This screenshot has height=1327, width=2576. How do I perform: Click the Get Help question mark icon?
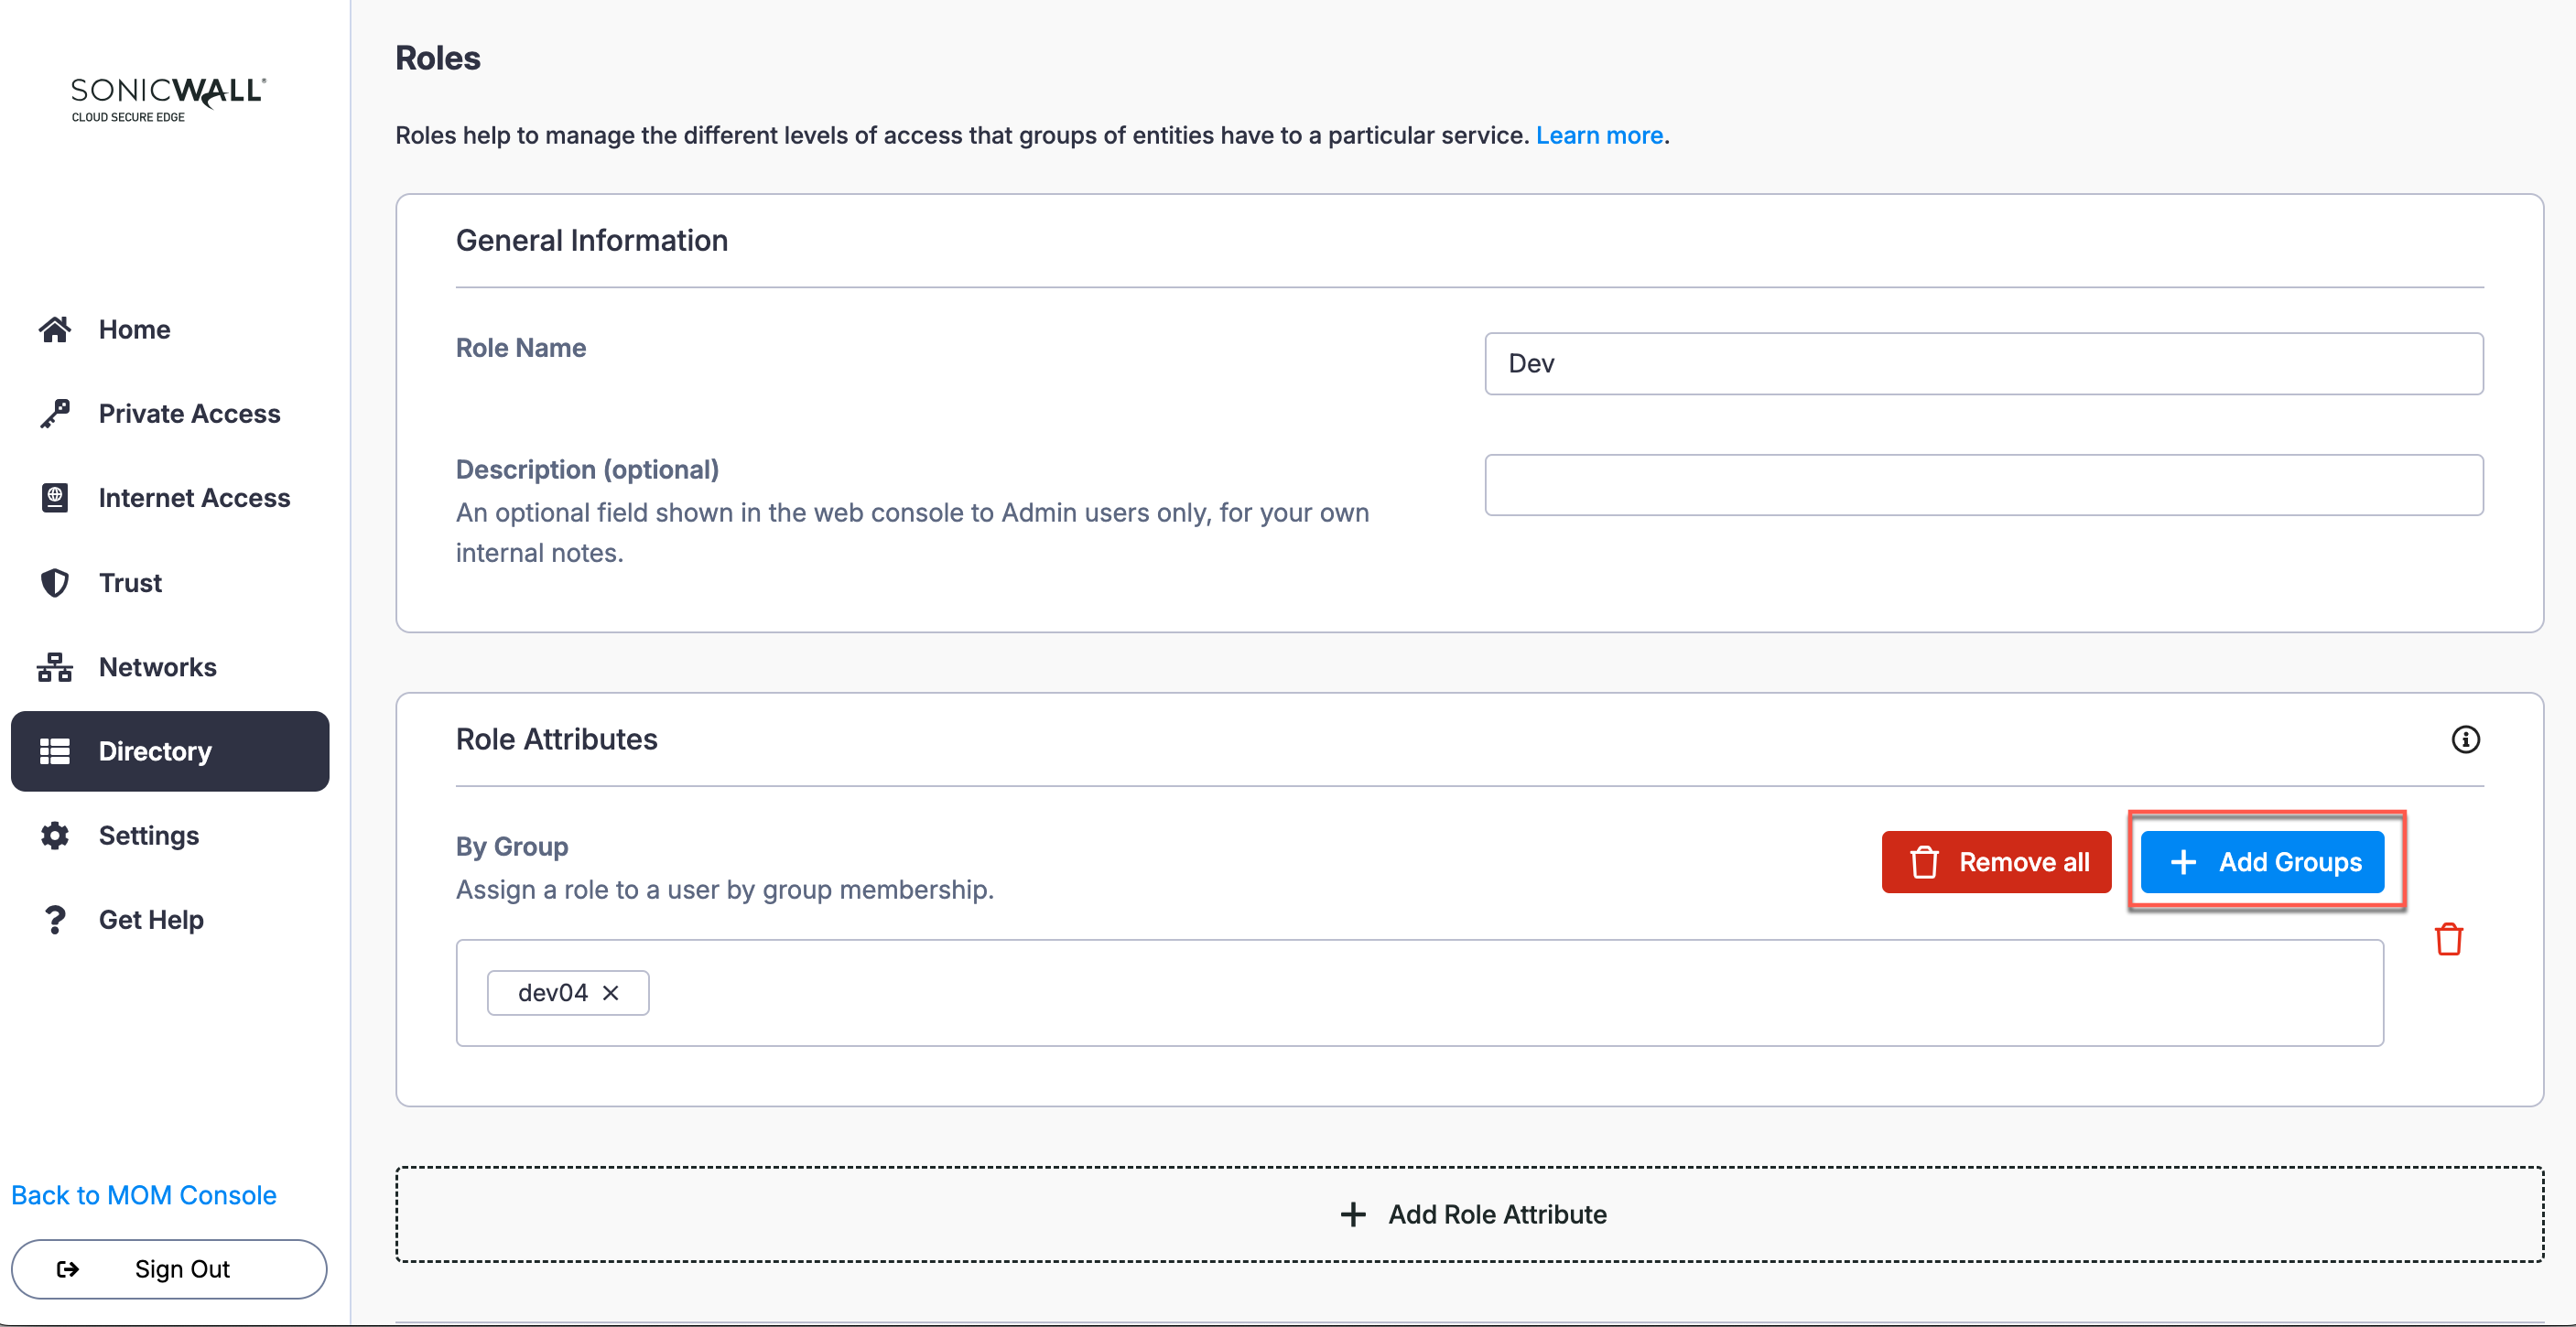55,919
